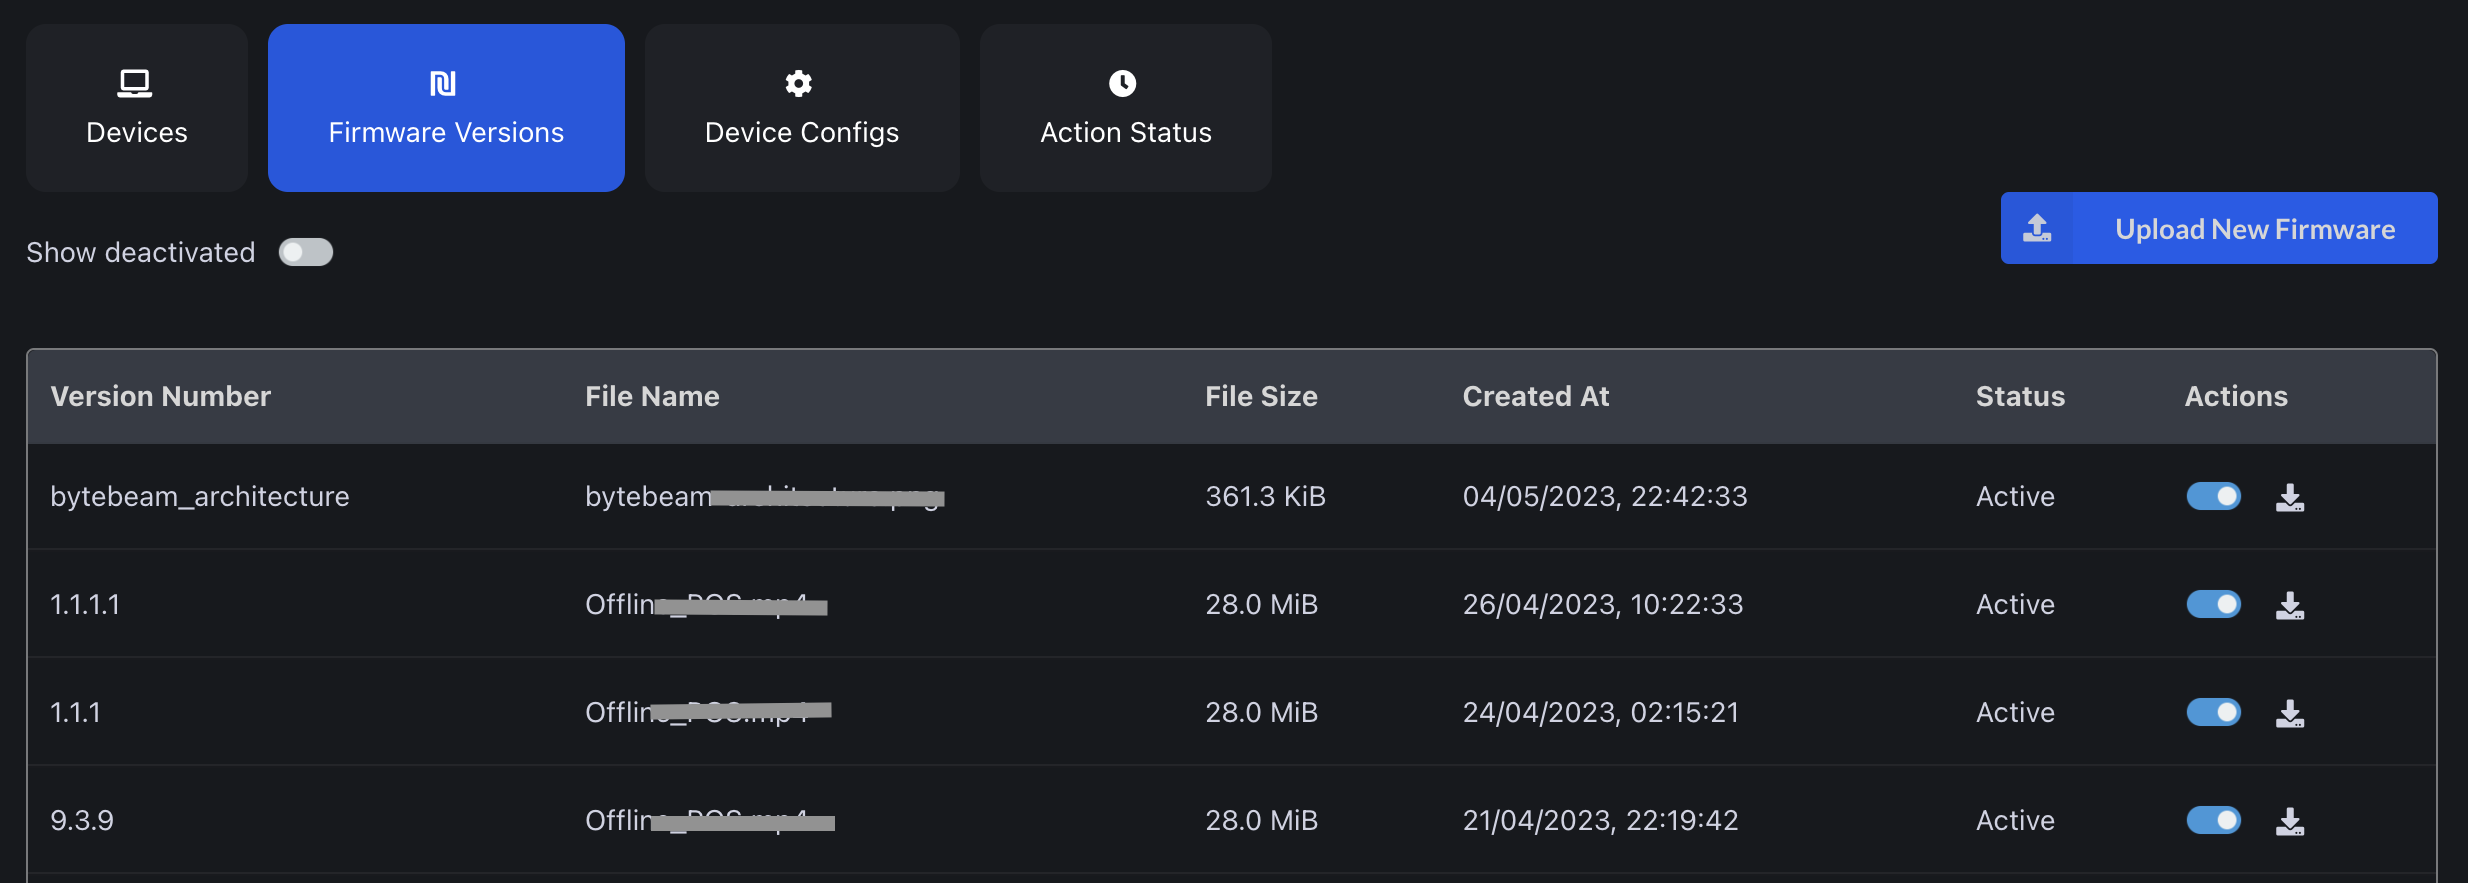This screenshot has width=2468, height=883.
Task: Download firmware version 1.1.1
Action: 2289,713
